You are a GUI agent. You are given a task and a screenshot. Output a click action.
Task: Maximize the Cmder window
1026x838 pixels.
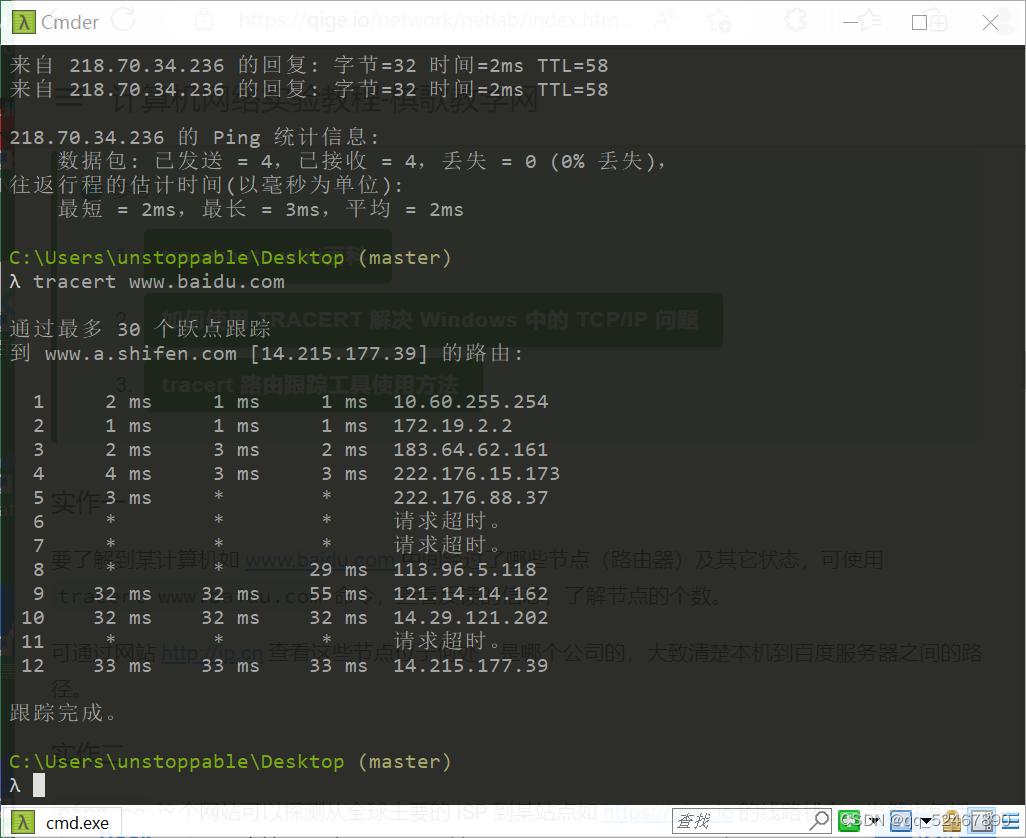(919, 22)
